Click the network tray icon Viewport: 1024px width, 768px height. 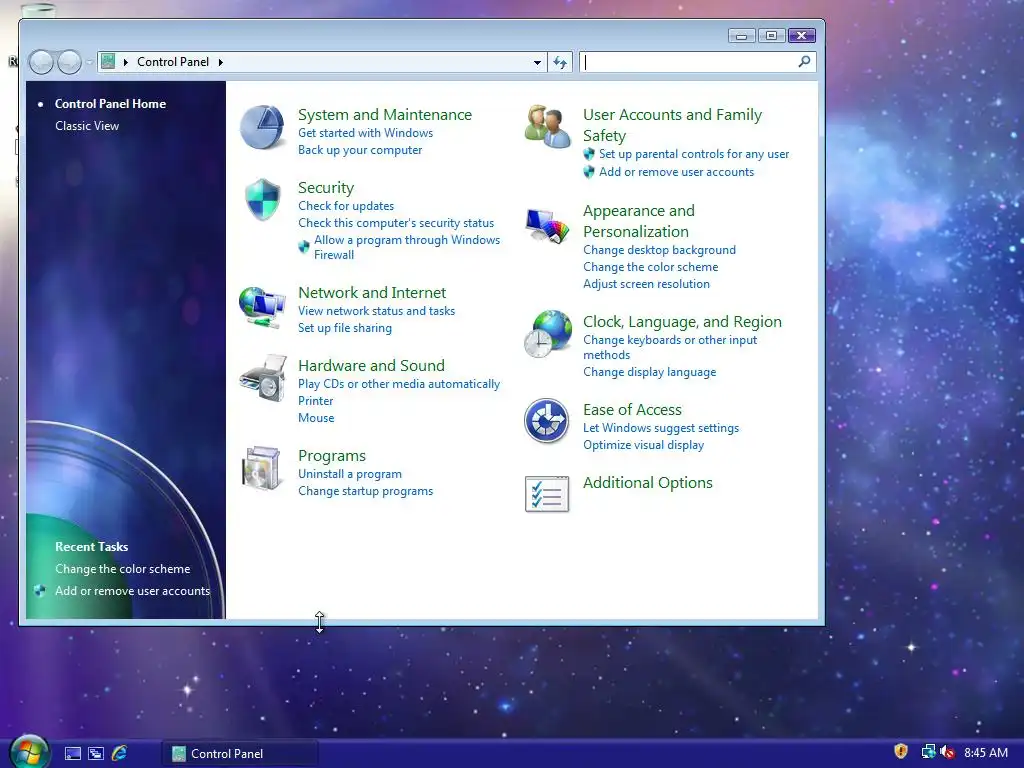[x=928, y=752]
